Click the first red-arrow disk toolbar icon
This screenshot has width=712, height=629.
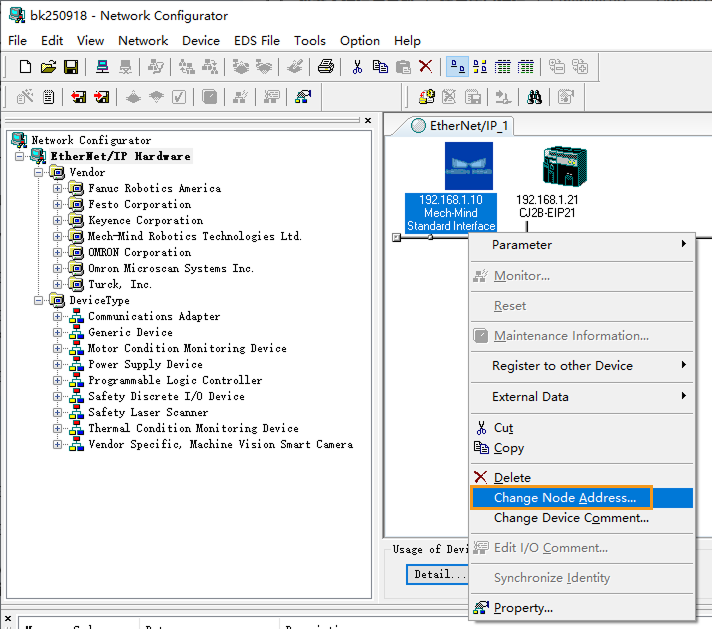point(79,97)
